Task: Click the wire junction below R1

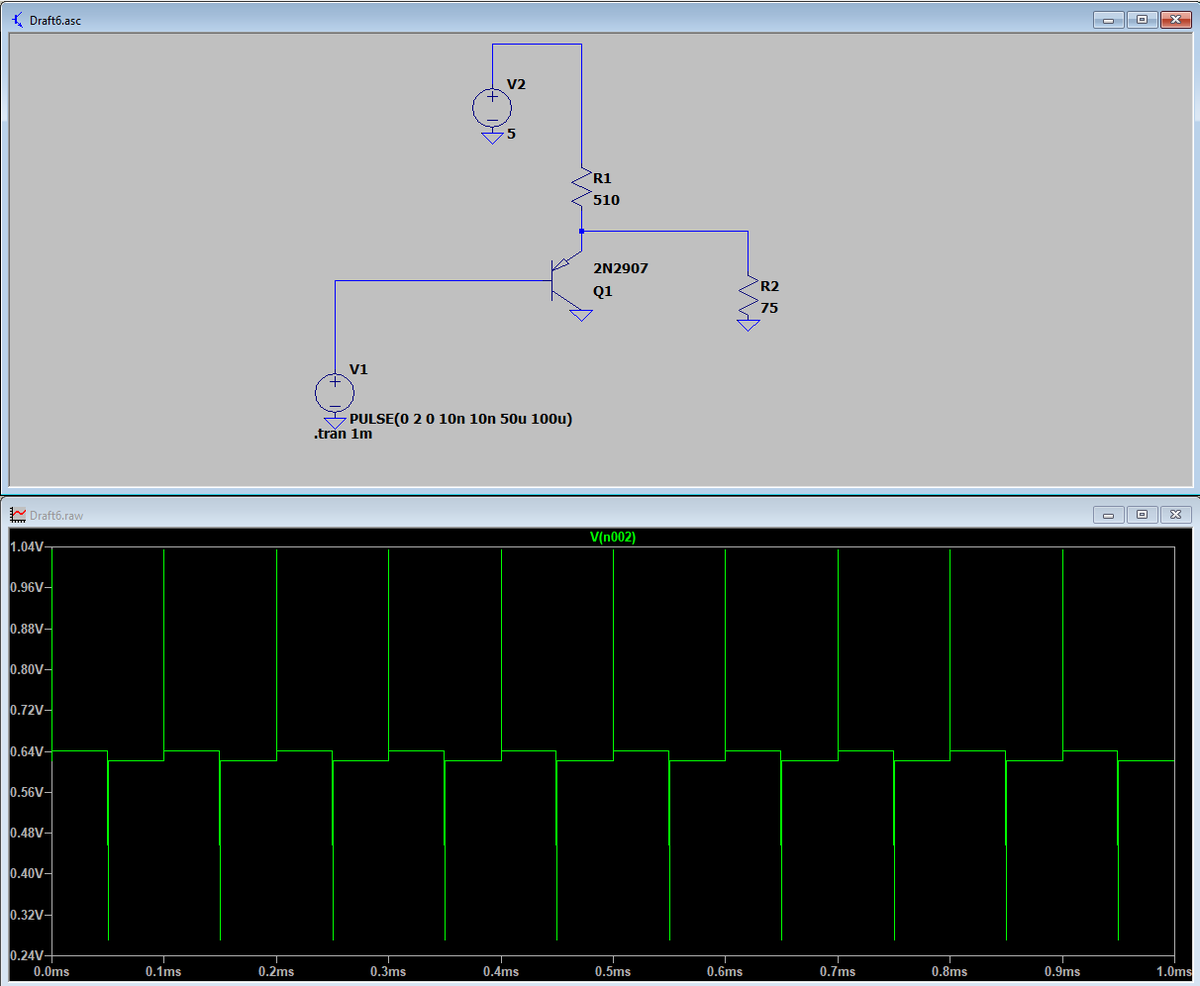Action: click(x=581, y=231)
